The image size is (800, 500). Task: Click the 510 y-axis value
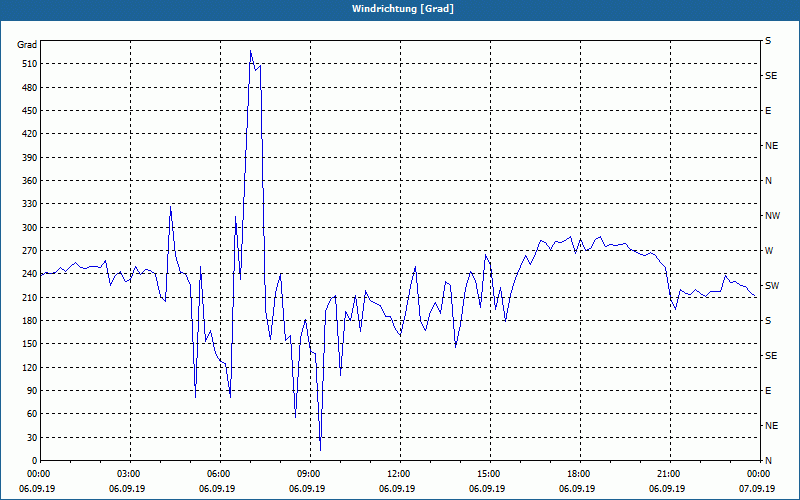click(x=30, y=64)
